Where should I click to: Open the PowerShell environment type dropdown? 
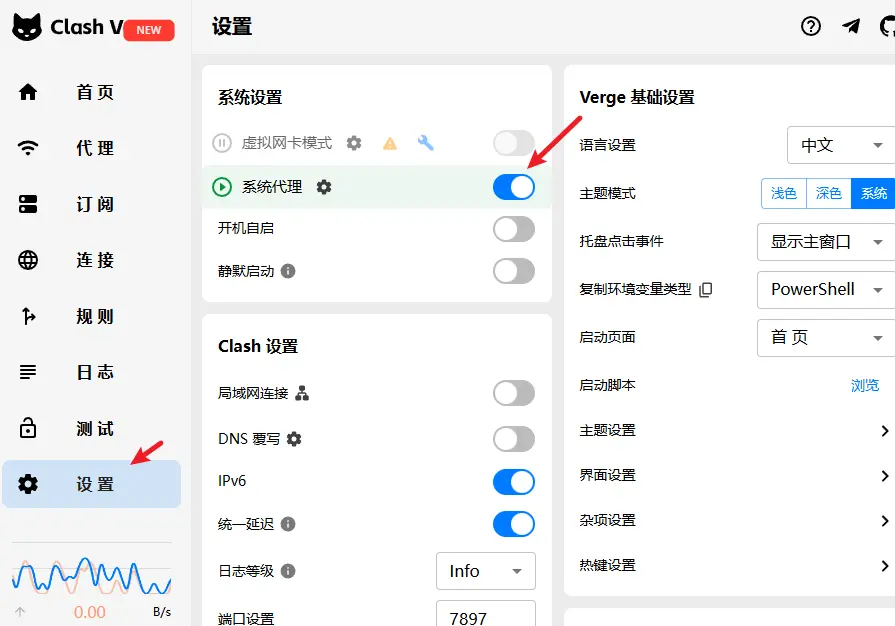[826, 290]
